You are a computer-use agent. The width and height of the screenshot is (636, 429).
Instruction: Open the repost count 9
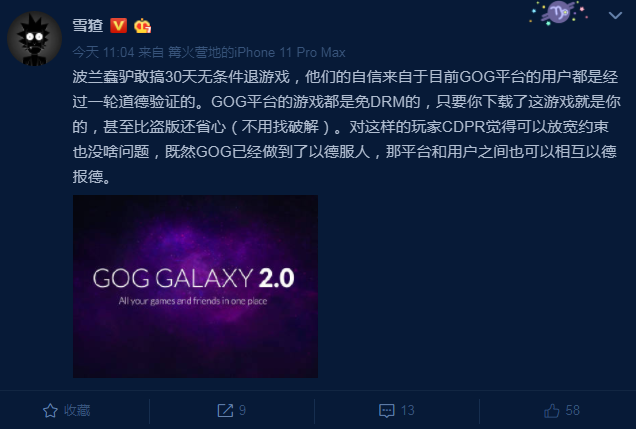(x=242, y=410)
